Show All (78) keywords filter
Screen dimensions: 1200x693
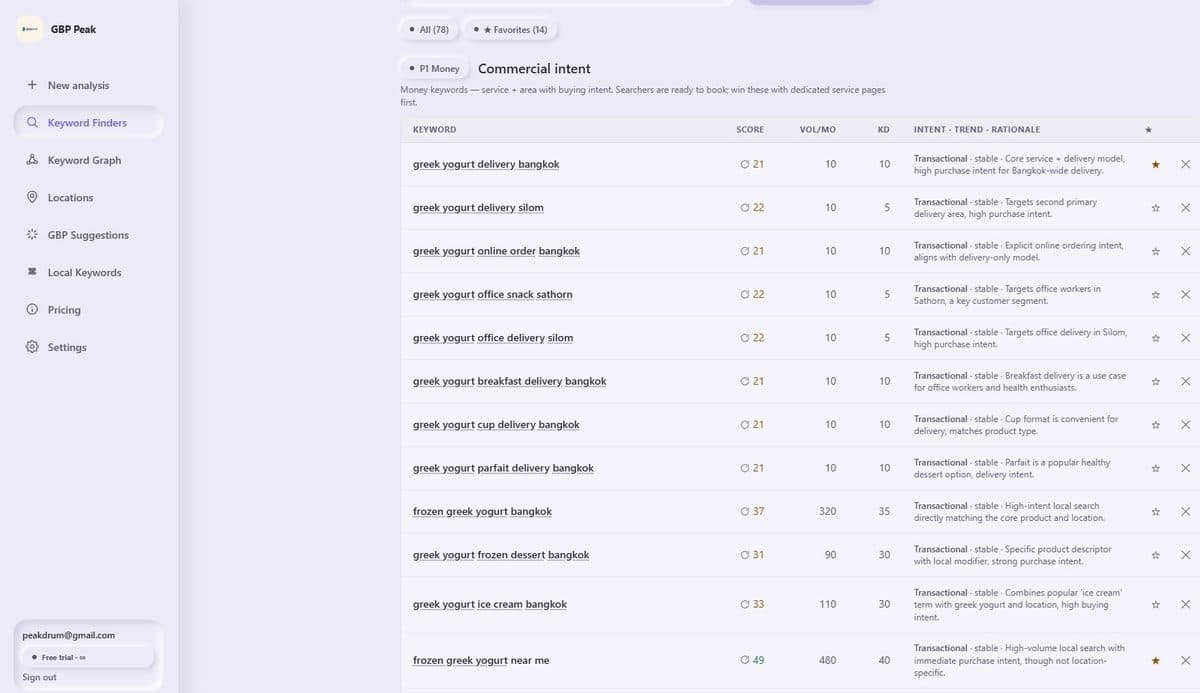tap(429, 30)
